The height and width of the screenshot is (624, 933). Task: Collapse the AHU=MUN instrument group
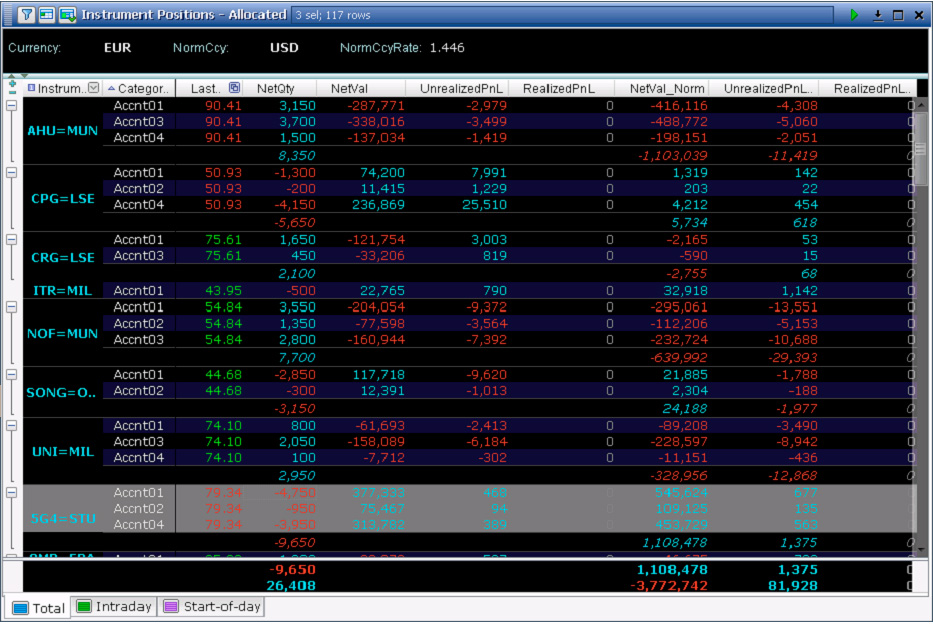(x=12, y=106)
